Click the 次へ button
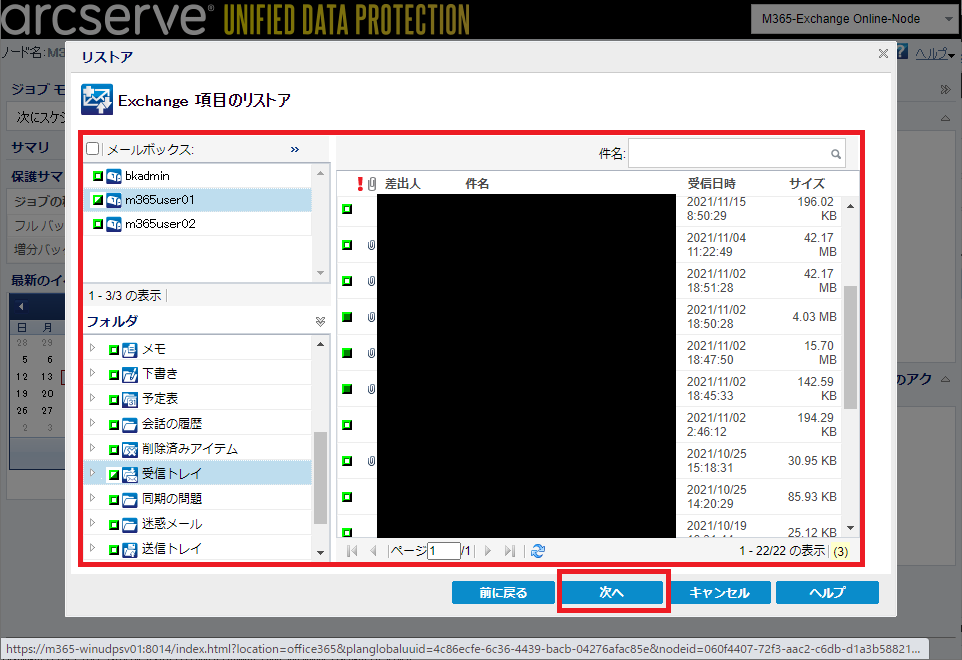 pos(612,593)
